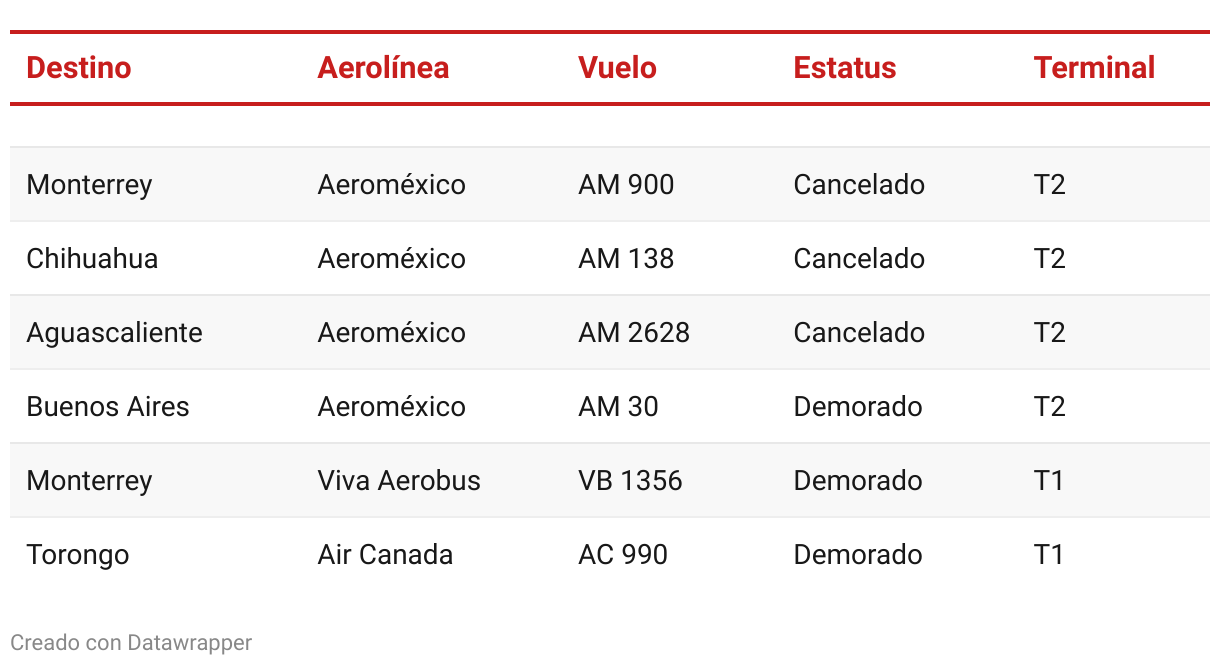This screenshot has width=1220, height=666.
Task: Select the Chihuahua destination cell
Action: [x=92, y=259]
